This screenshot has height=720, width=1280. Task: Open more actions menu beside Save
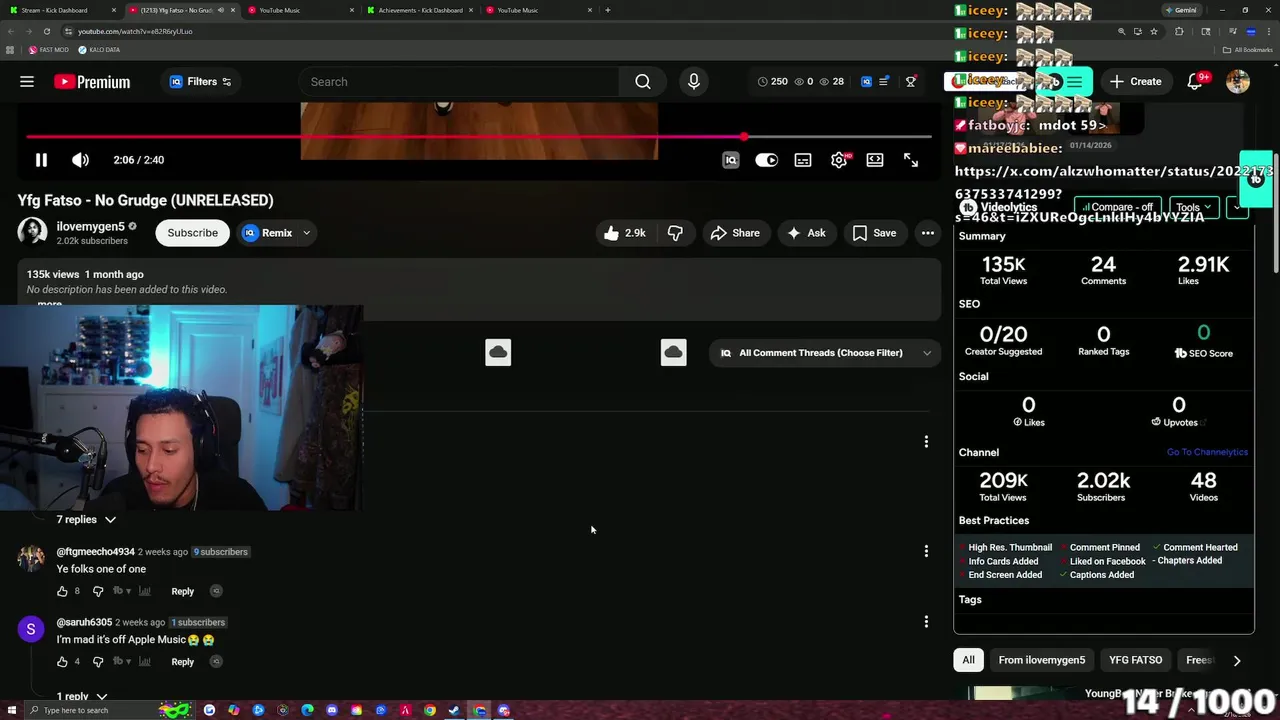click(928, 233)
